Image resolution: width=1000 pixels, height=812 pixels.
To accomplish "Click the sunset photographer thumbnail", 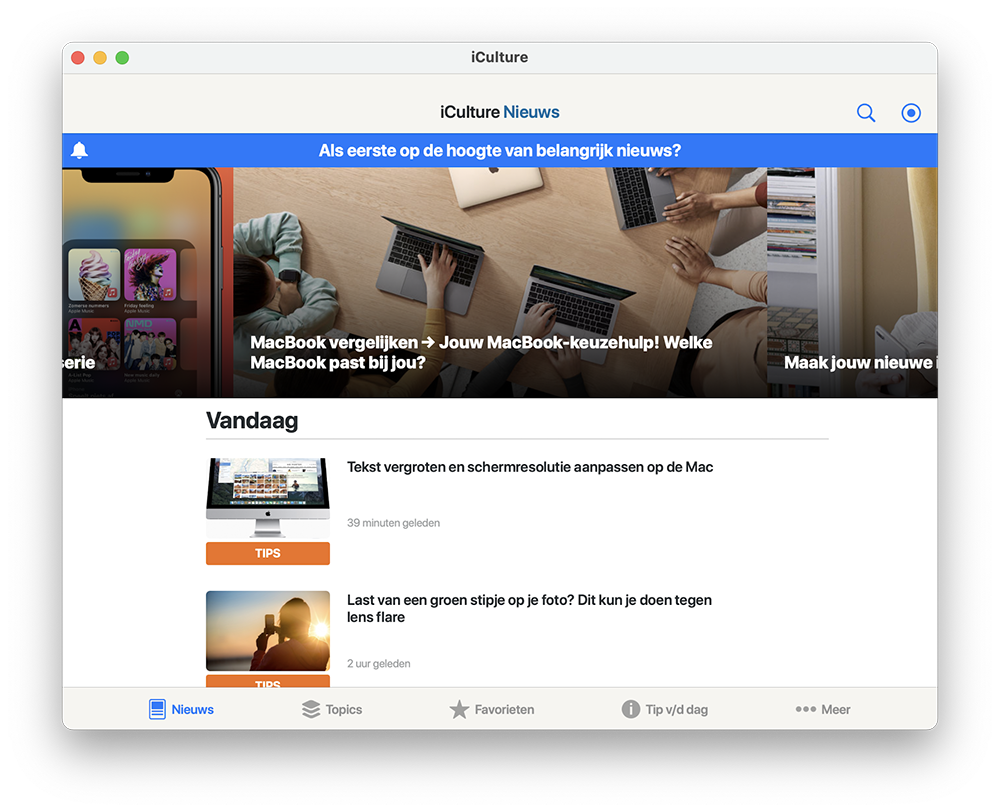I will (268, 630).
